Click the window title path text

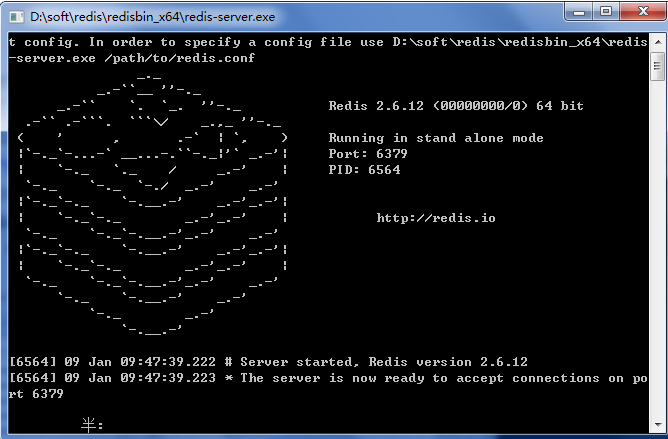click(x=153, y=17)
